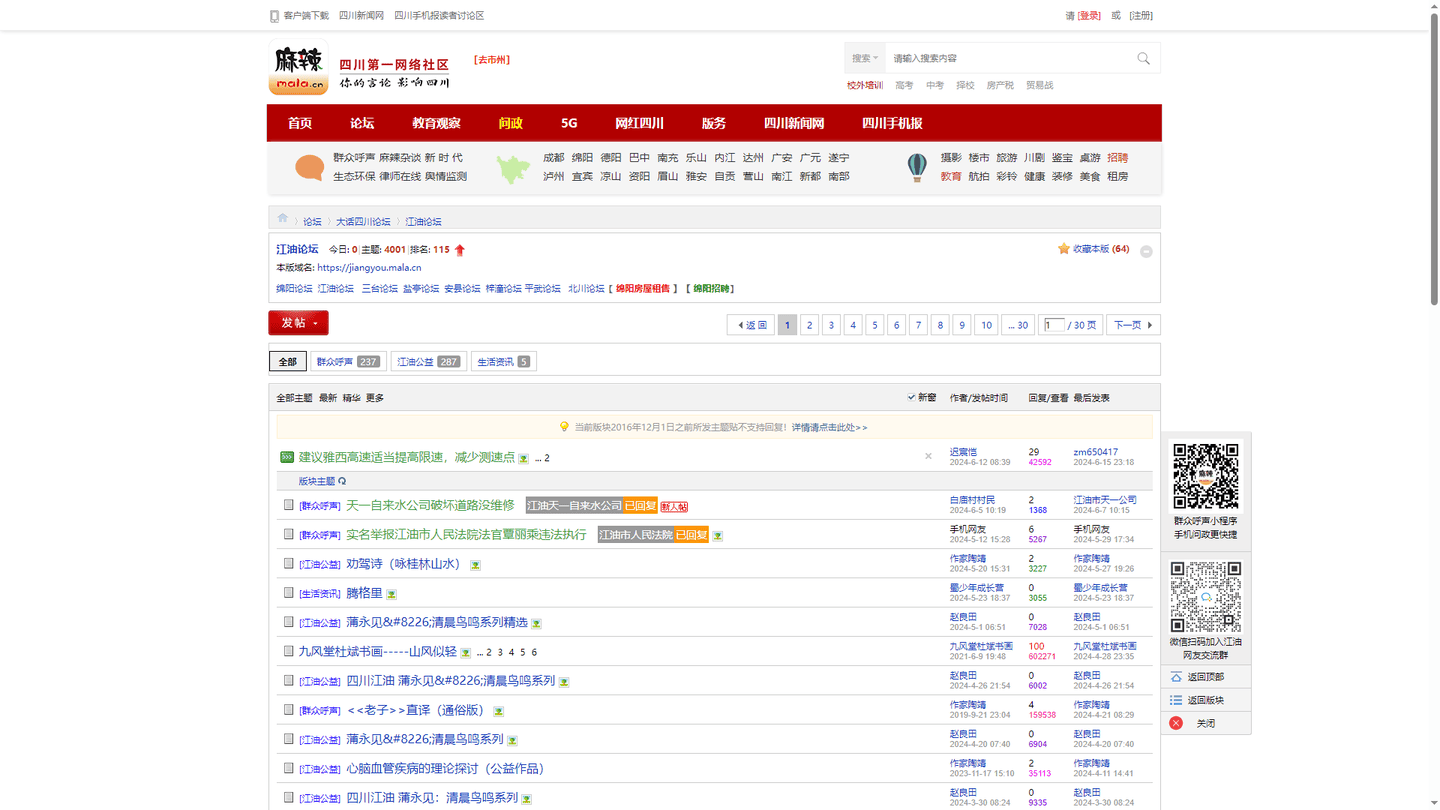This screenshot has width=1440, height=810.
Task: Click the 返回顶部 icon in sidebar
Action: tap(1176, 677)
